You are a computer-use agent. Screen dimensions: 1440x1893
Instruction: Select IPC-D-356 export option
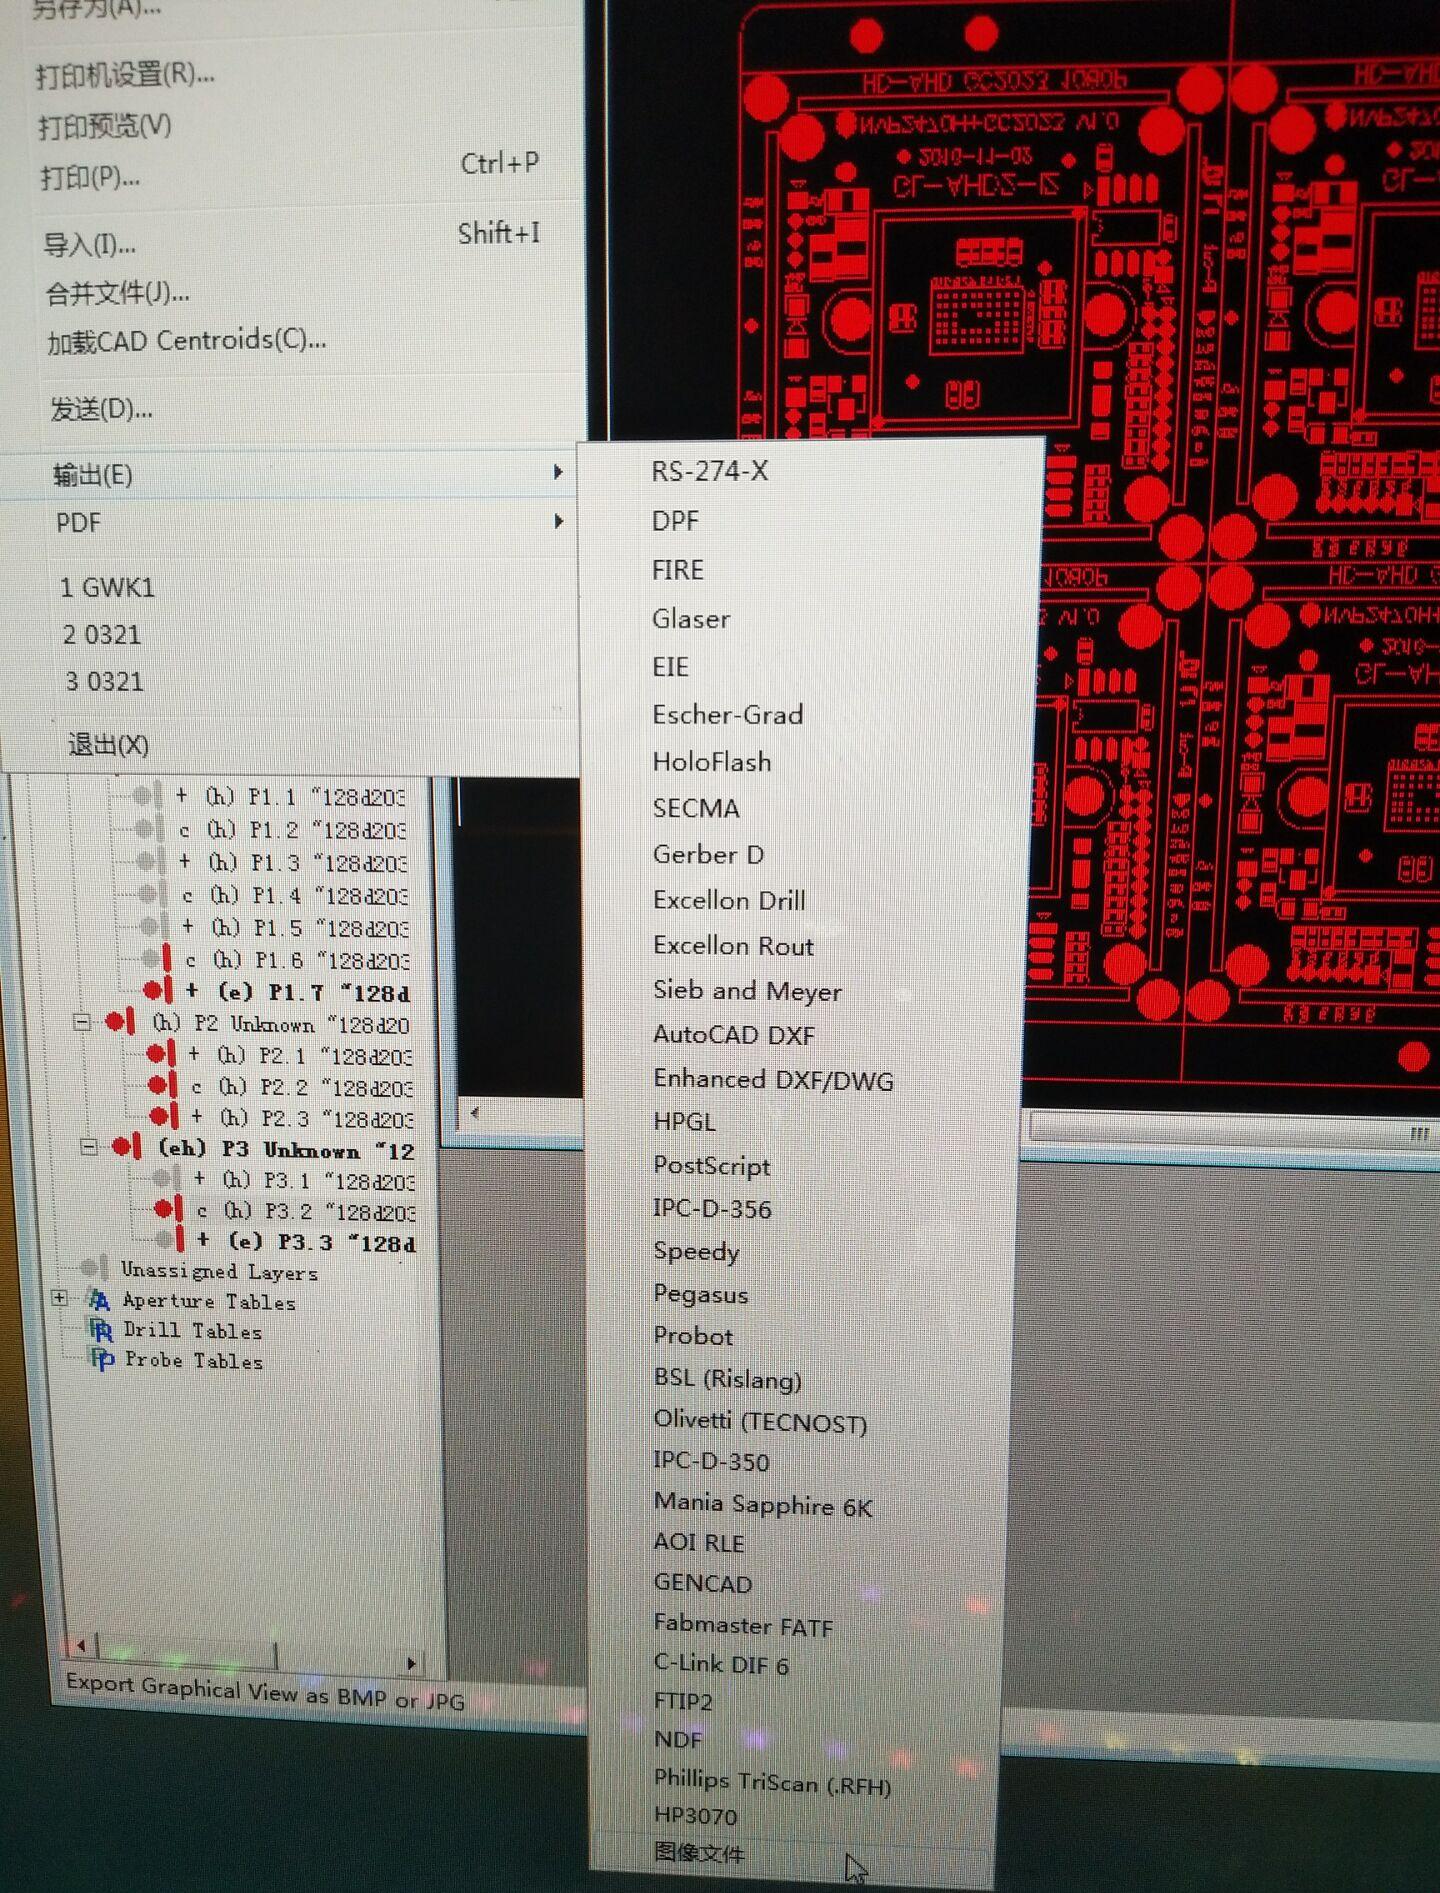pyautogui.click(x=712, y=1209)
